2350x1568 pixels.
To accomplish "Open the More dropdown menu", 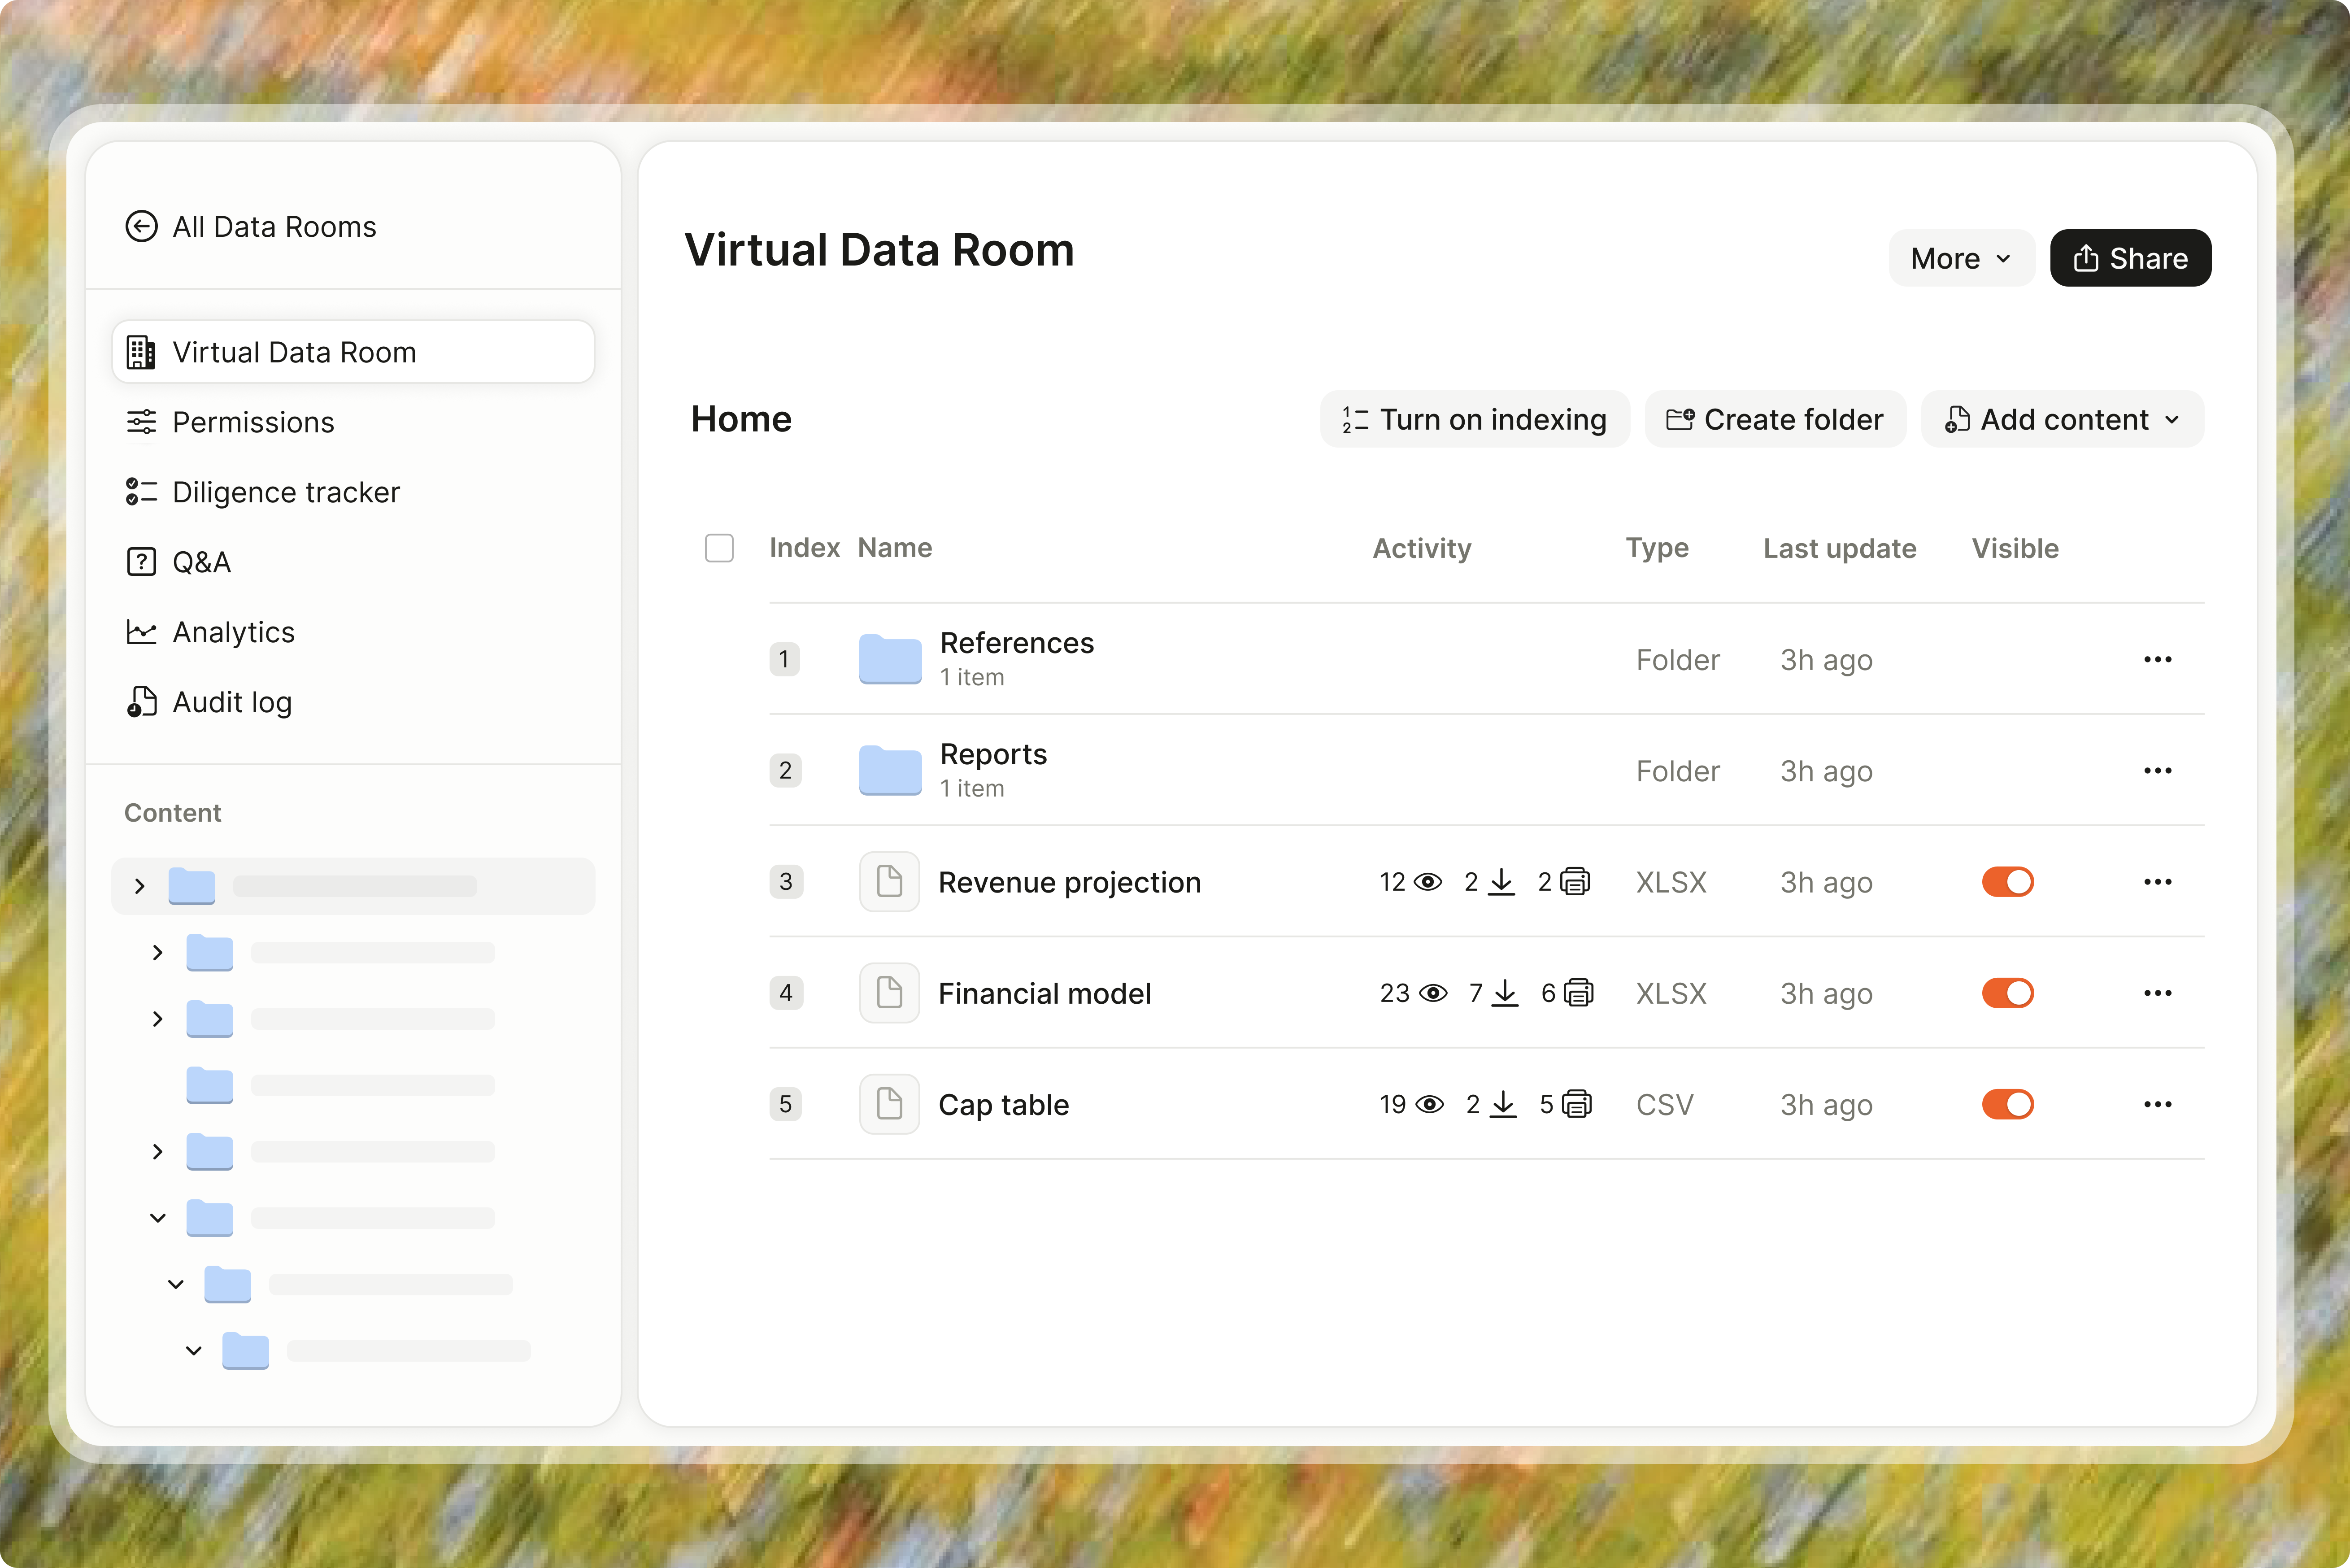I will point(1959,258).
